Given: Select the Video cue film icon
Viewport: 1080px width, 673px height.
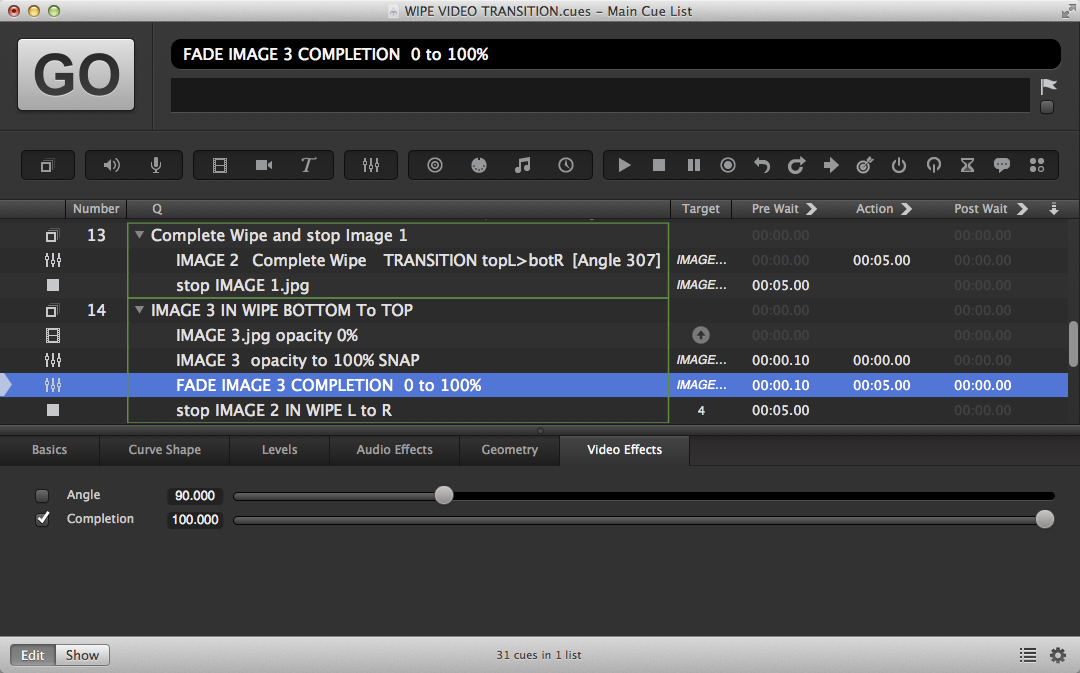Looking at the screenshot, I should point(220,165).
